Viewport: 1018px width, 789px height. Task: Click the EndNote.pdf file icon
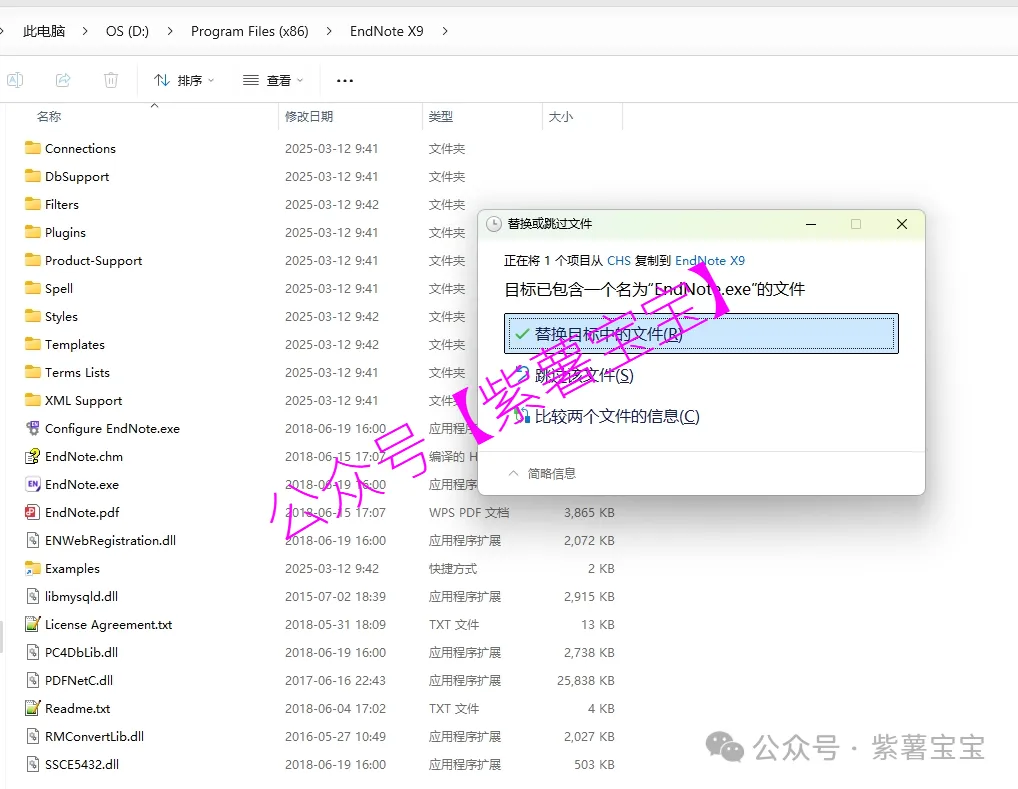pos(32,512)
